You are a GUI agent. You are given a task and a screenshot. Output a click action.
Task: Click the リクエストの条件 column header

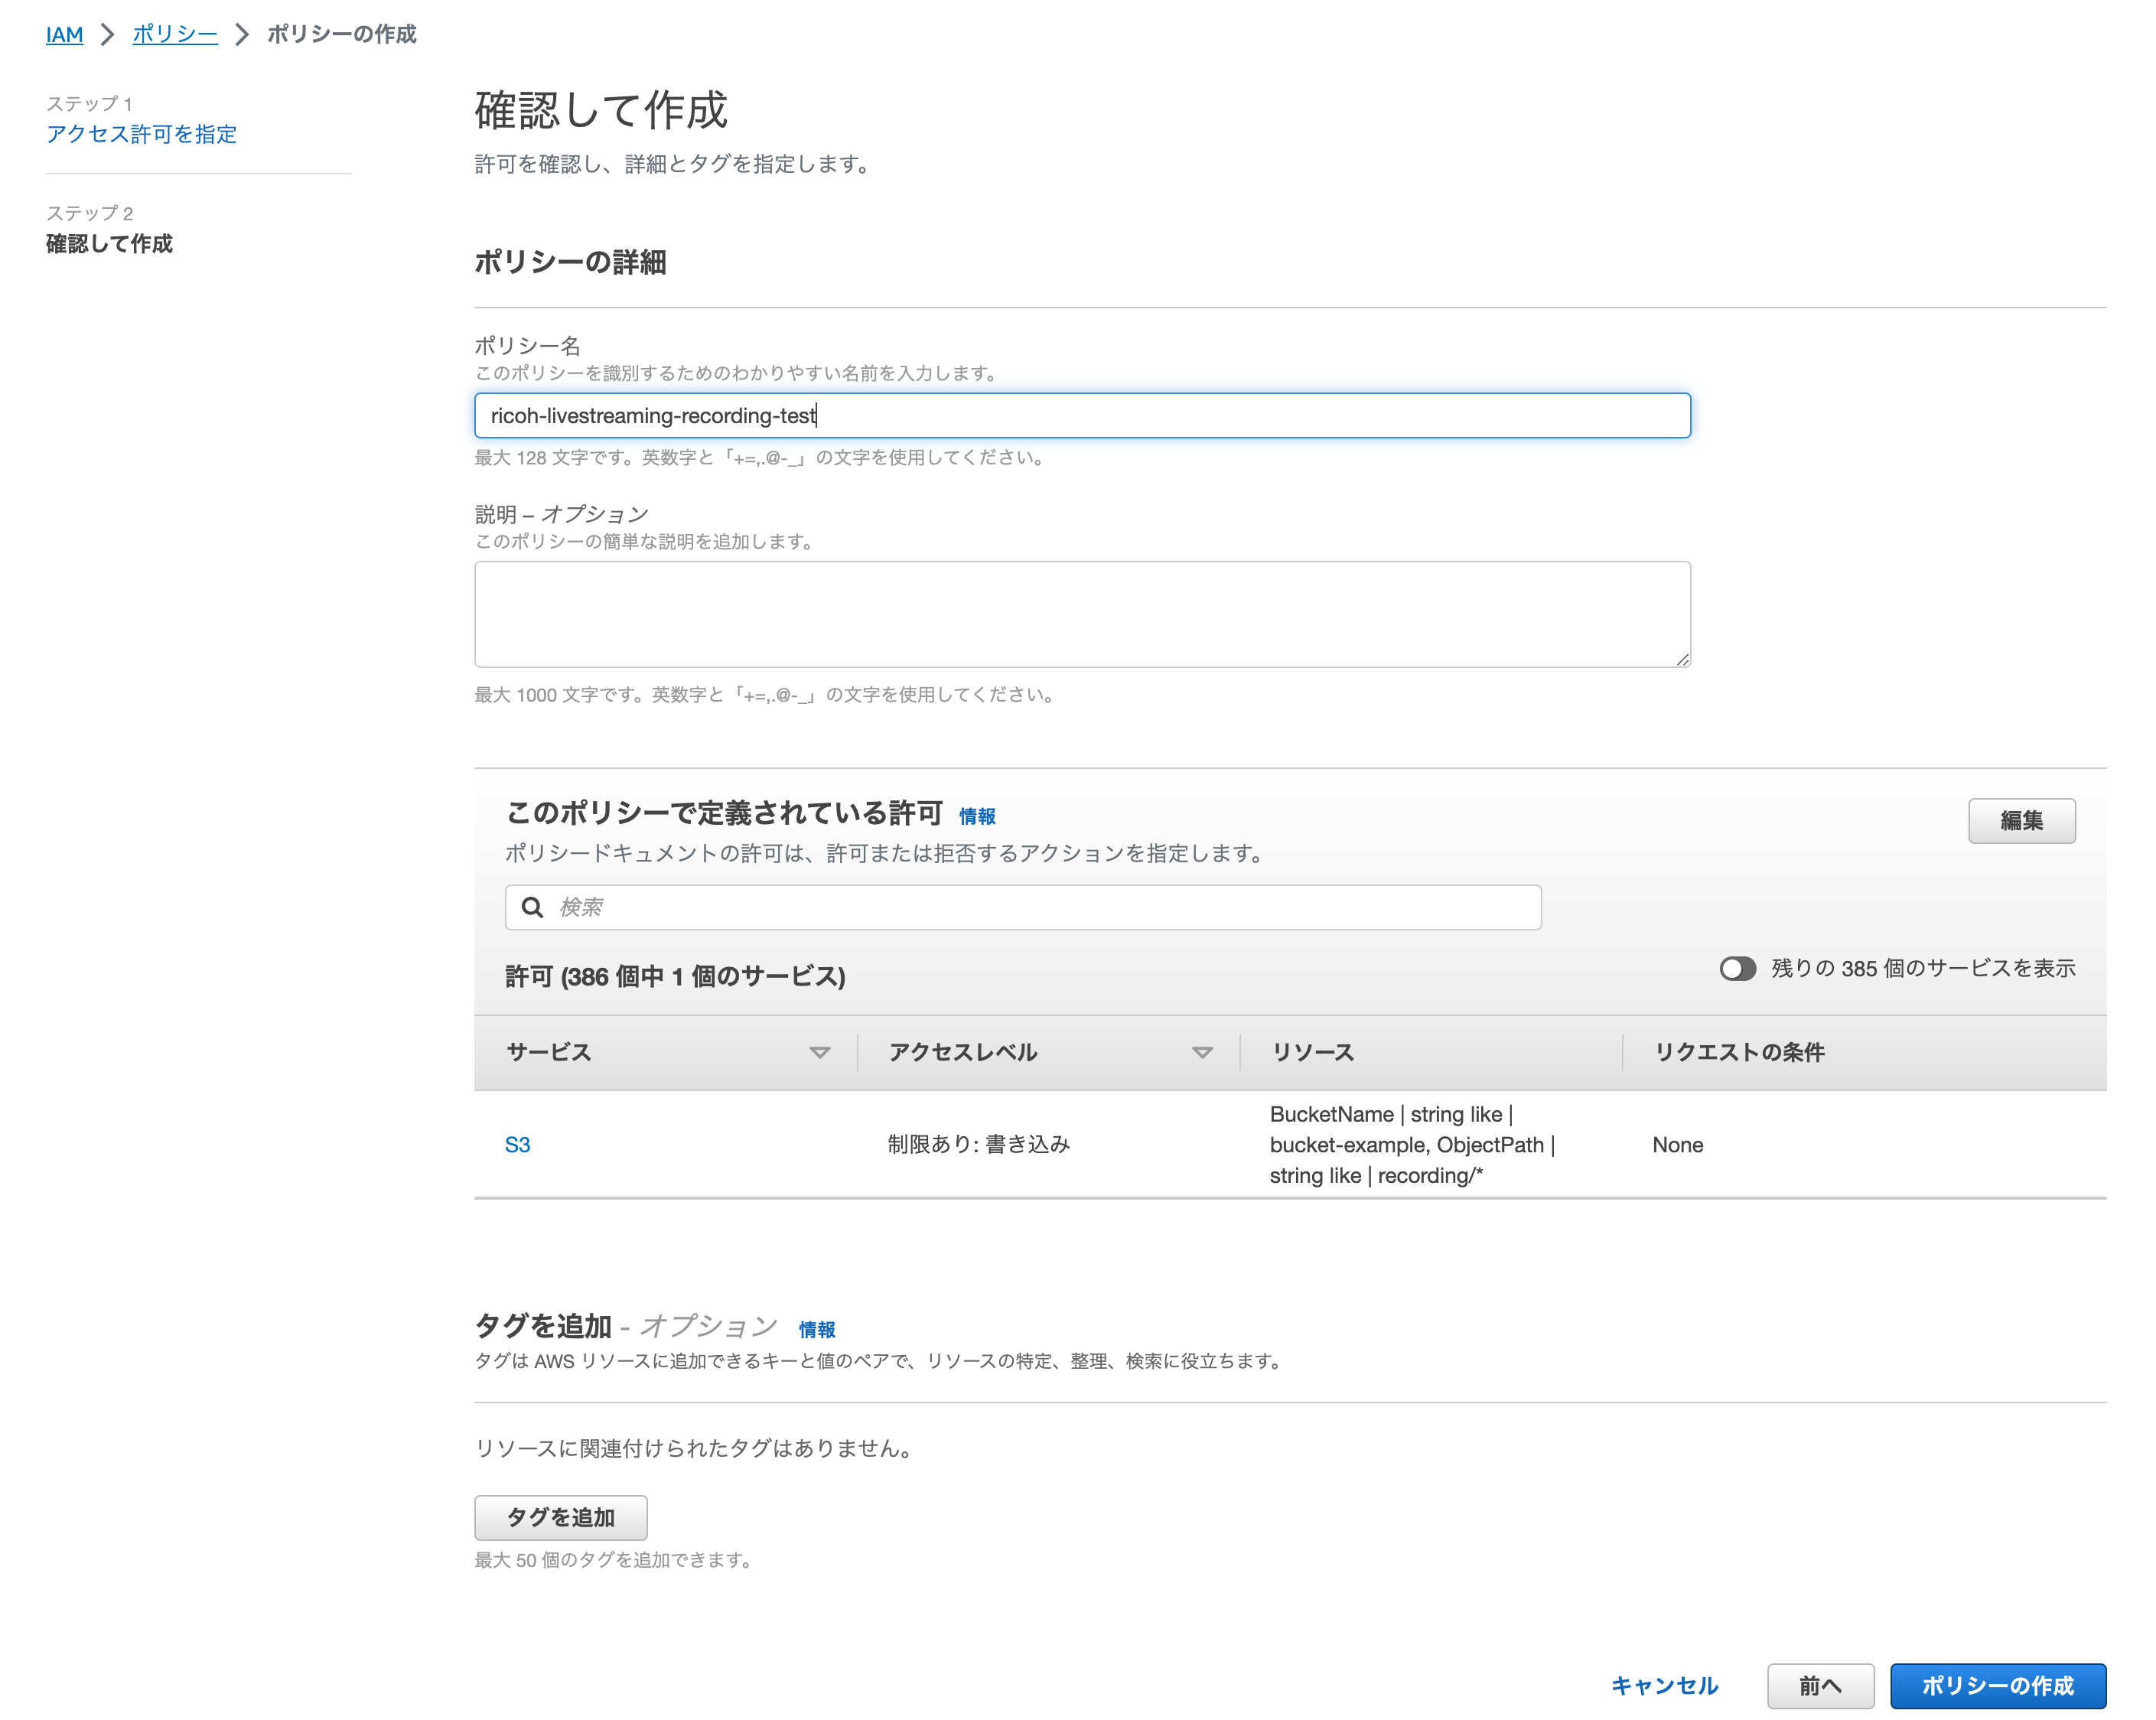coord(1739,1052)
